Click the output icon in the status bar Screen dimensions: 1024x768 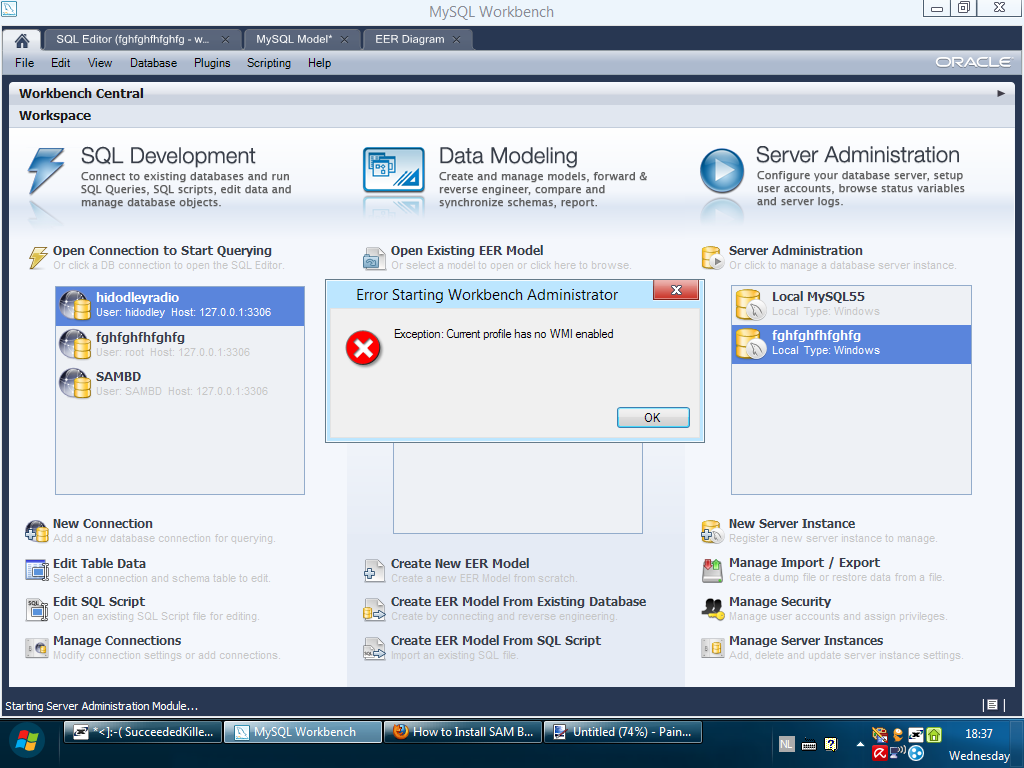(992, 705)
